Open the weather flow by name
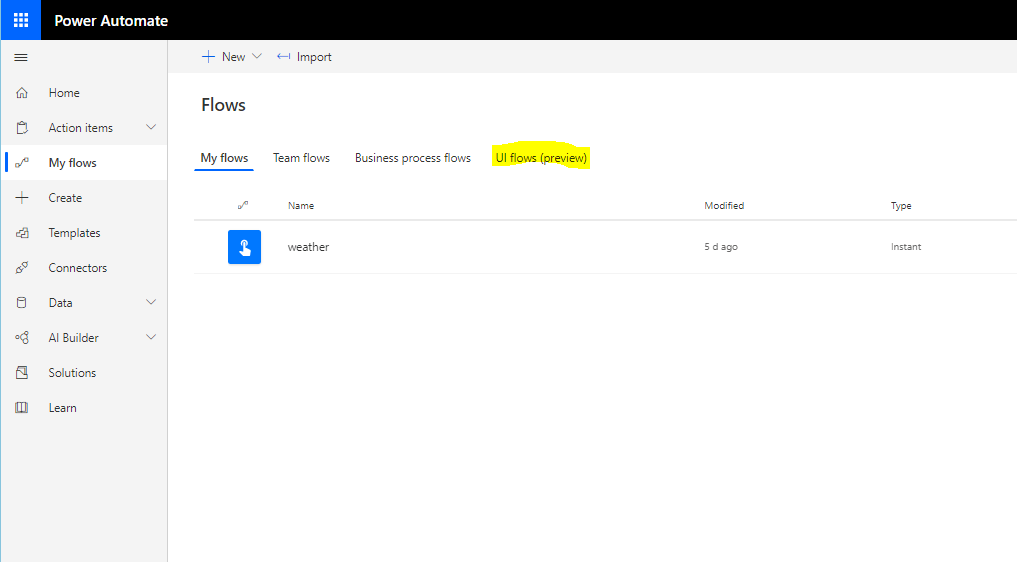This screenshot has height=562, width=1017. tap(309, 247)
